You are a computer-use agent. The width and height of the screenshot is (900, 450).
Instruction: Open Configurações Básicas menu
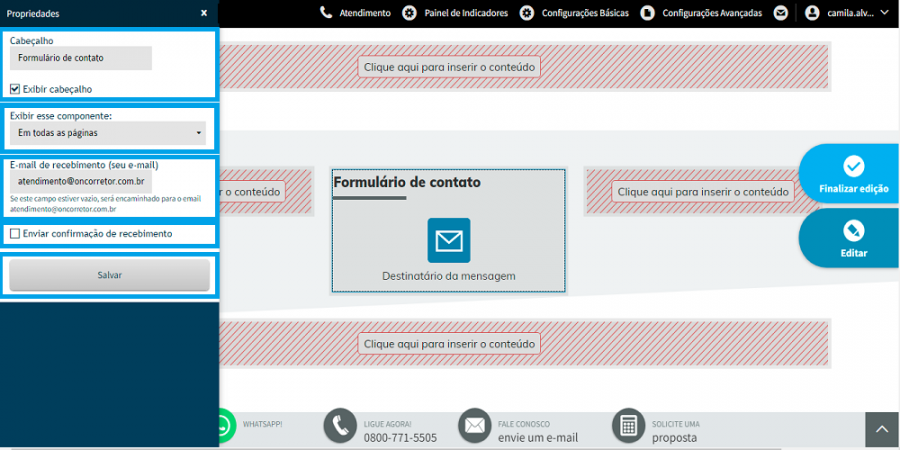pos(574,13)
